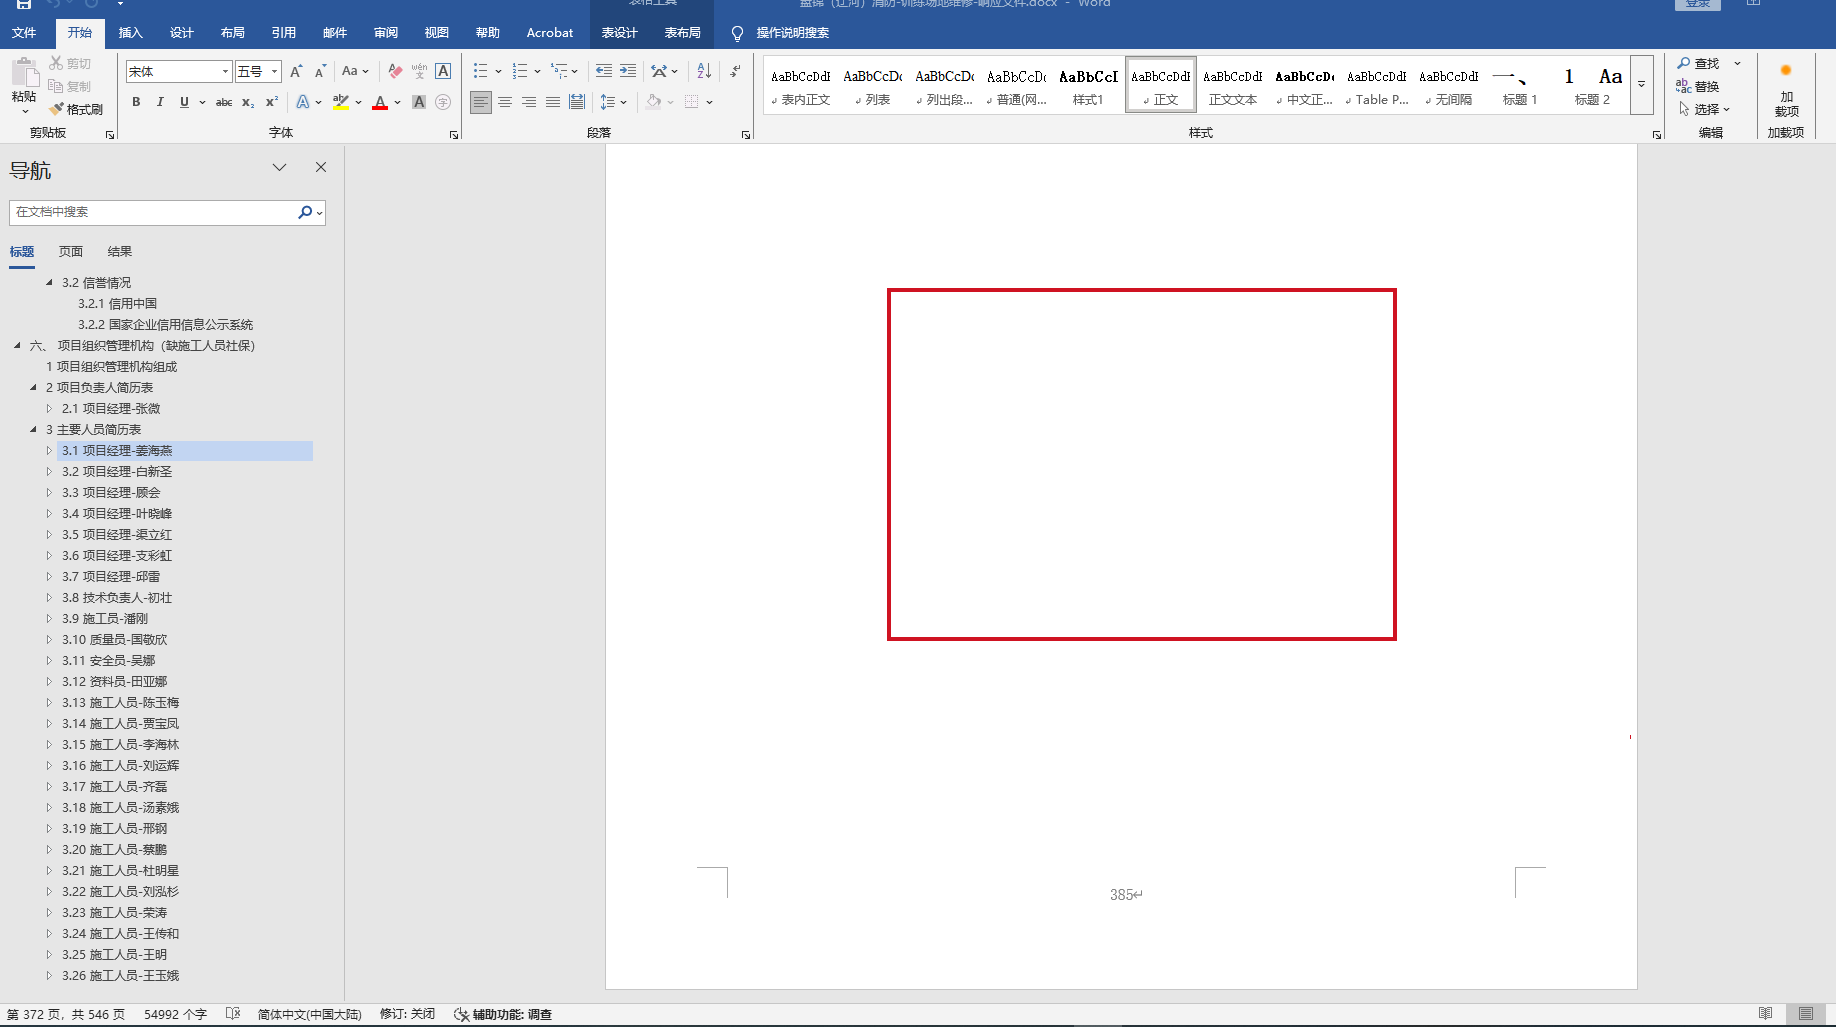Open the paragraph shading color bucket

pyautogui.click(x=654, y=102)
